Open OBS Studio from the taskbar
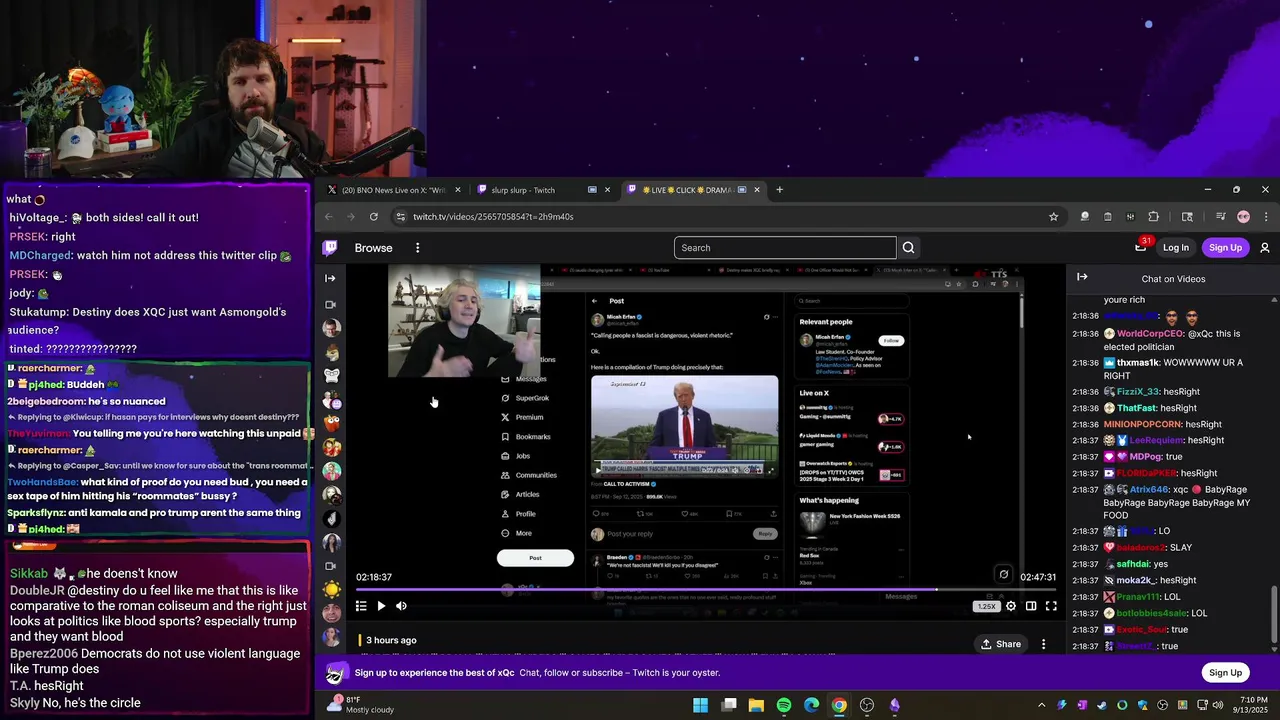The height and width of the screenshot is (720, 1280). click(867, 705)
